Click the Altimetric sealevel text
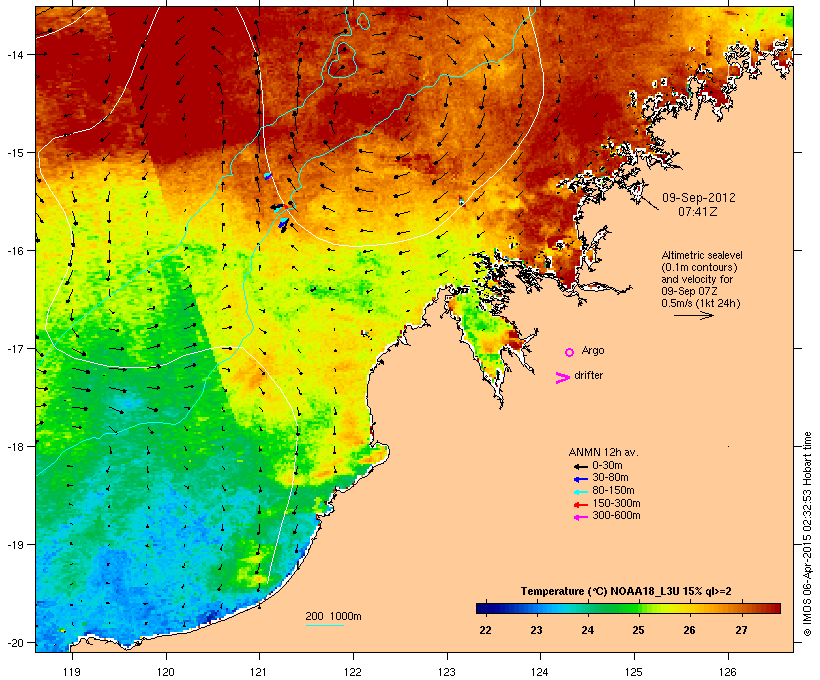Viewport: 820px width, 680px height. pos(702,255)
